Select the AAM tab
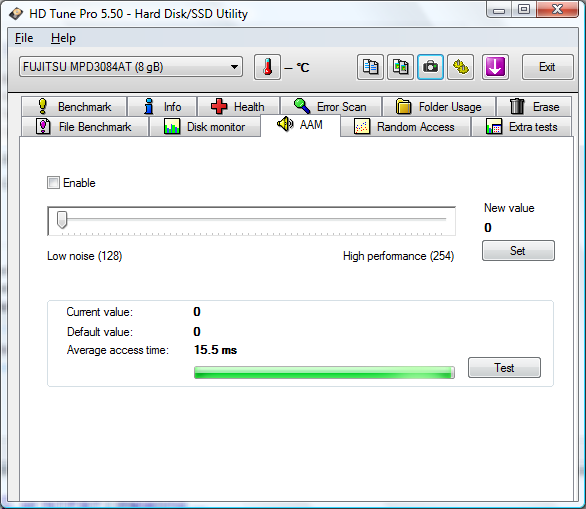 300,125
